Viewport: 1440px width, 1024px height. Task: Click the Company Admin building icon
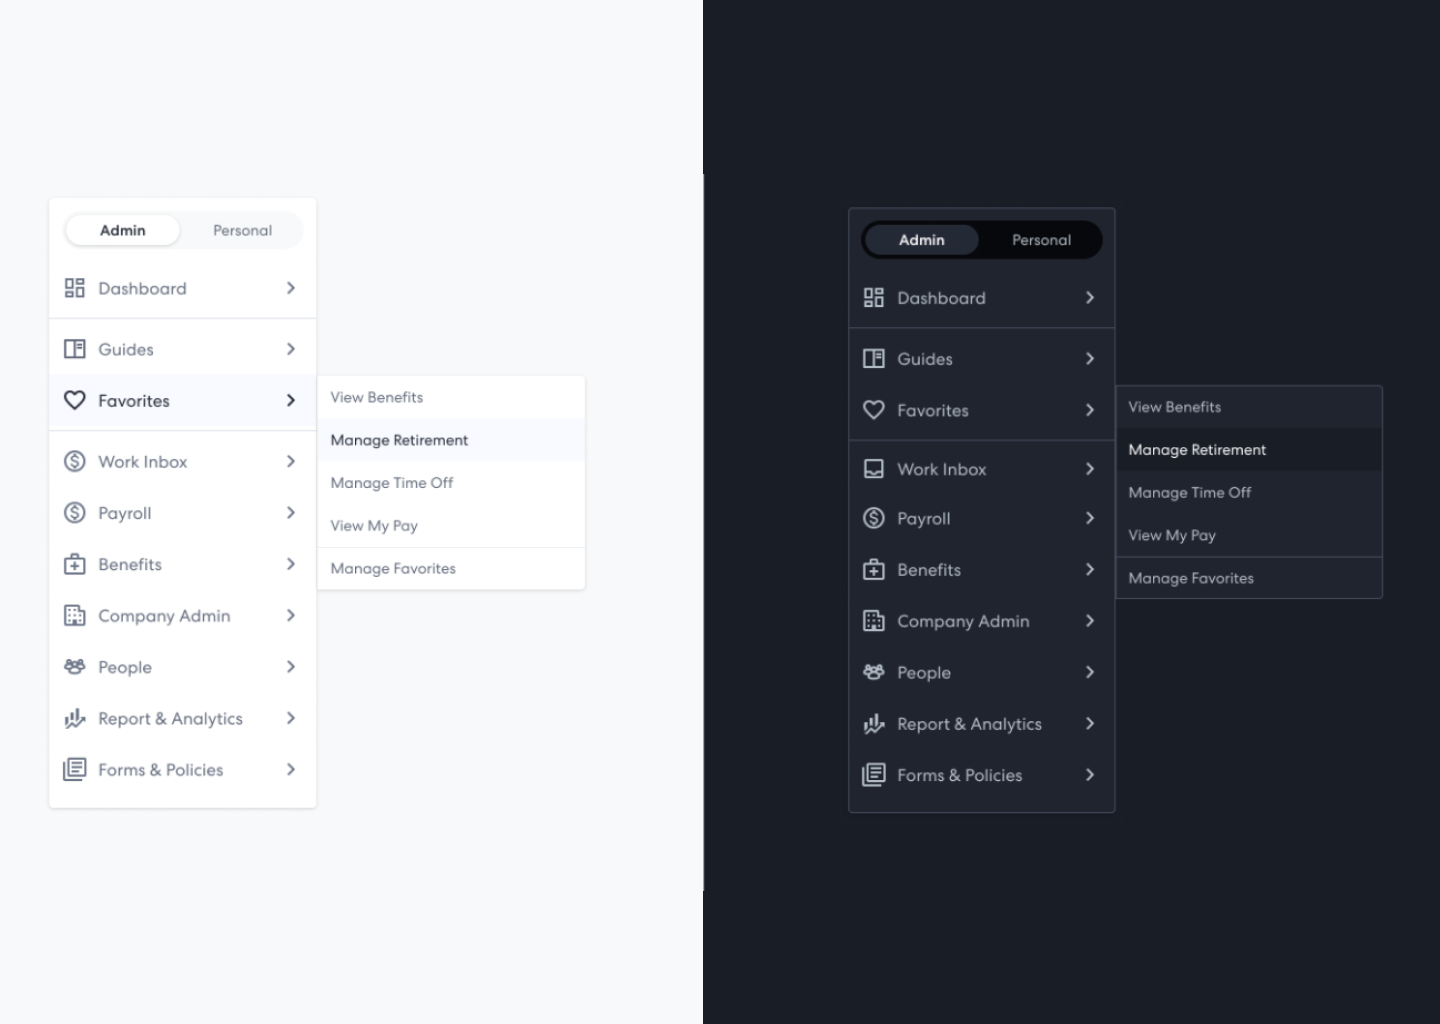click(75, 615)
